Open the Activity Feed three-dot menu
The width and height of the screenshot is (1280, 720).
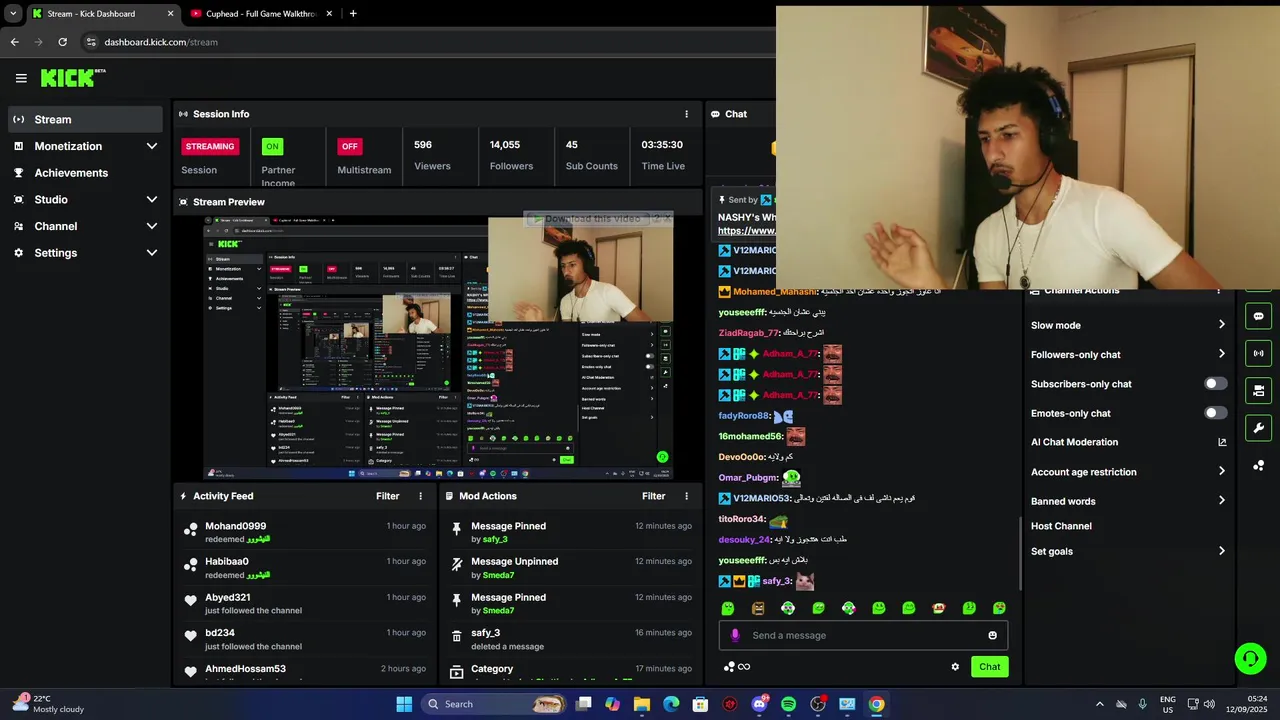coord(420,496)
